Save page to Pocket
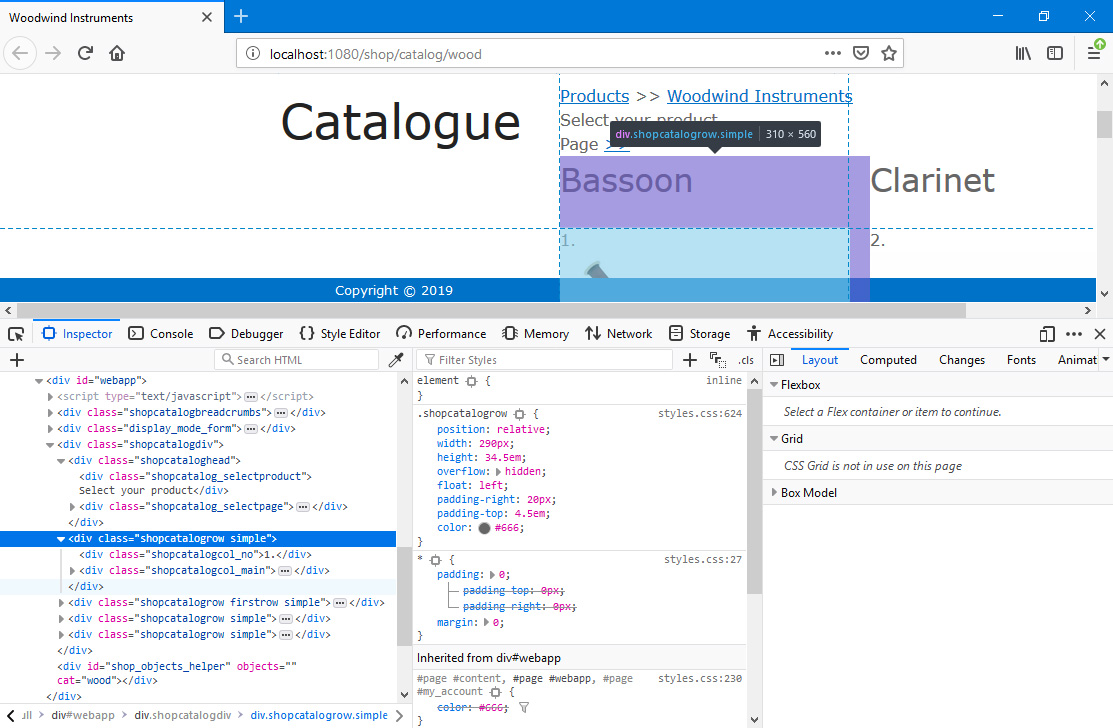This screenshot has width=1113, height=728. (861, 53)
